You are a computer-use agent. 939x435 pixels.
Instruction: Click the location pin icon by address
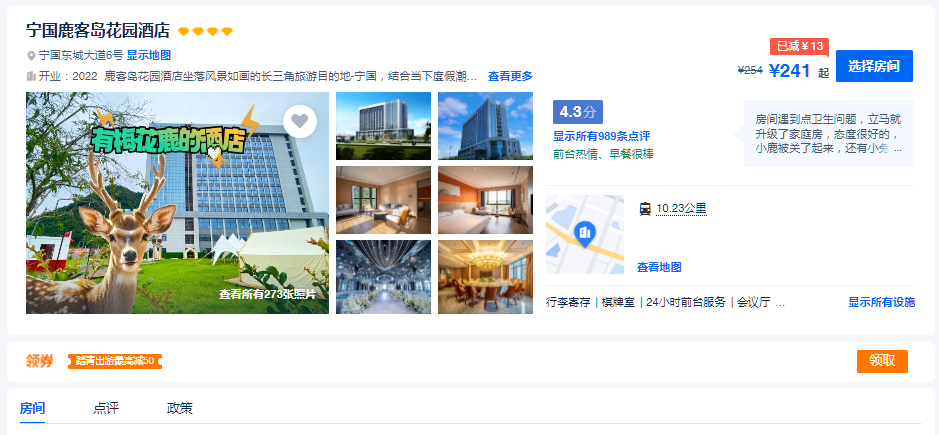[x=31, y=56]
